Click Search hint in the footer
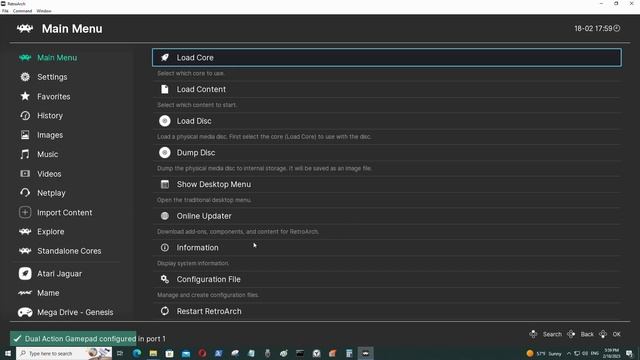Viewport: 640px width, 360px height. click(x=552, y=334)
